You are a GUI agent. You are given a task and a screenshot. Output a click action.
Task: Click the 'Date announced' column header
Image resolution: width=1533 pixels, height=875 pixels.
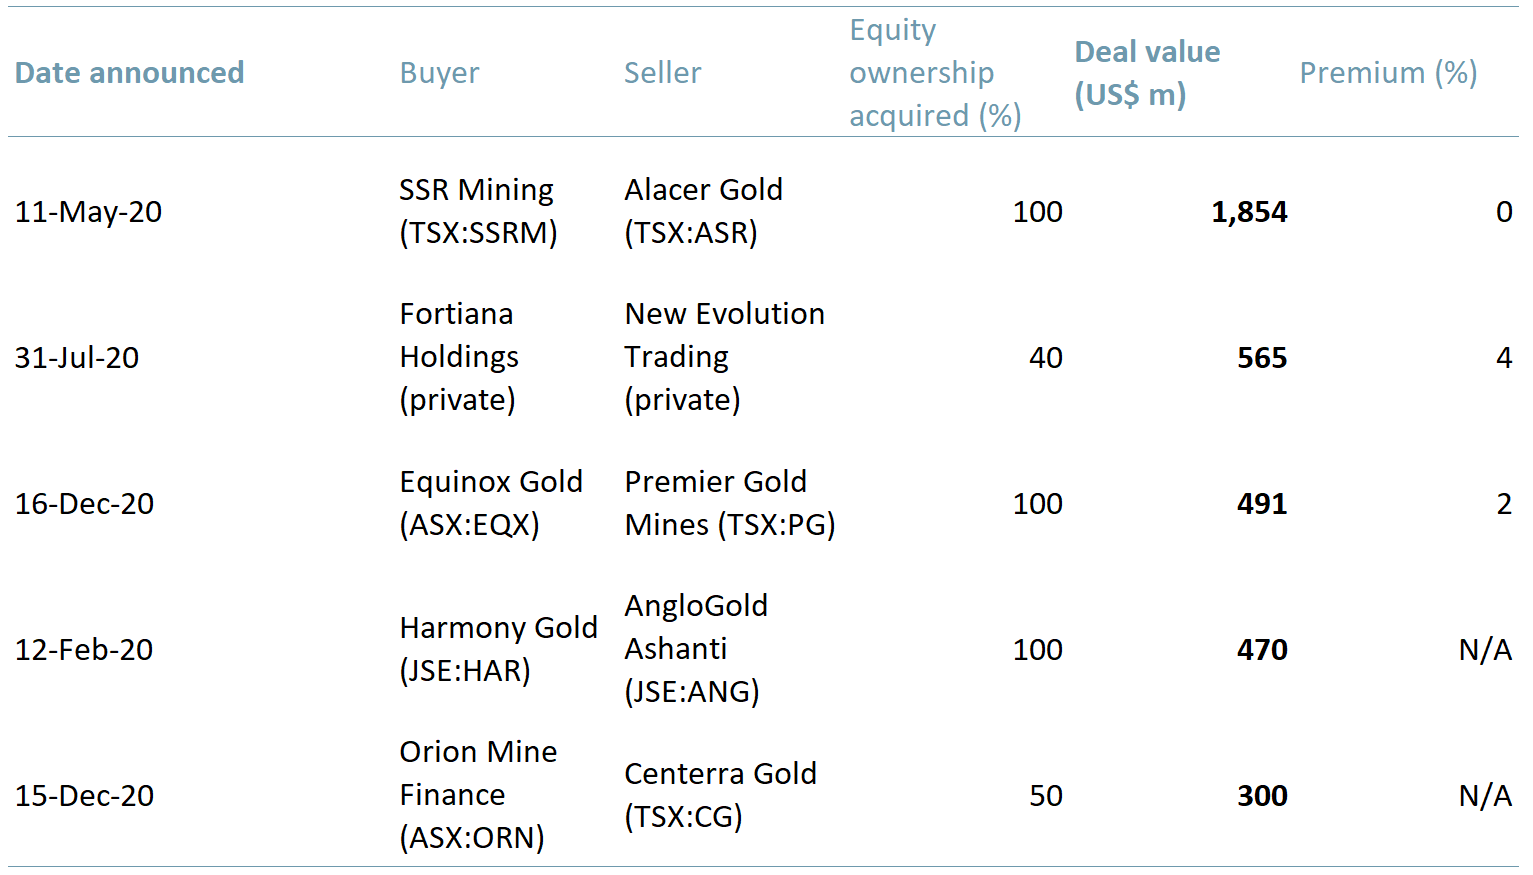[130, 73]
